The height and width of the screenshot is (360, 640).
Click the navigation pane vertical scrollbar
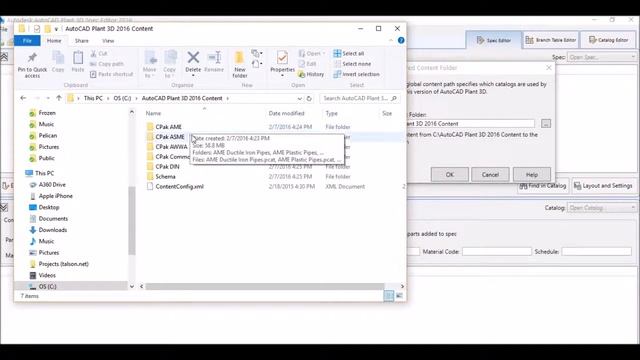pos(131,220)
